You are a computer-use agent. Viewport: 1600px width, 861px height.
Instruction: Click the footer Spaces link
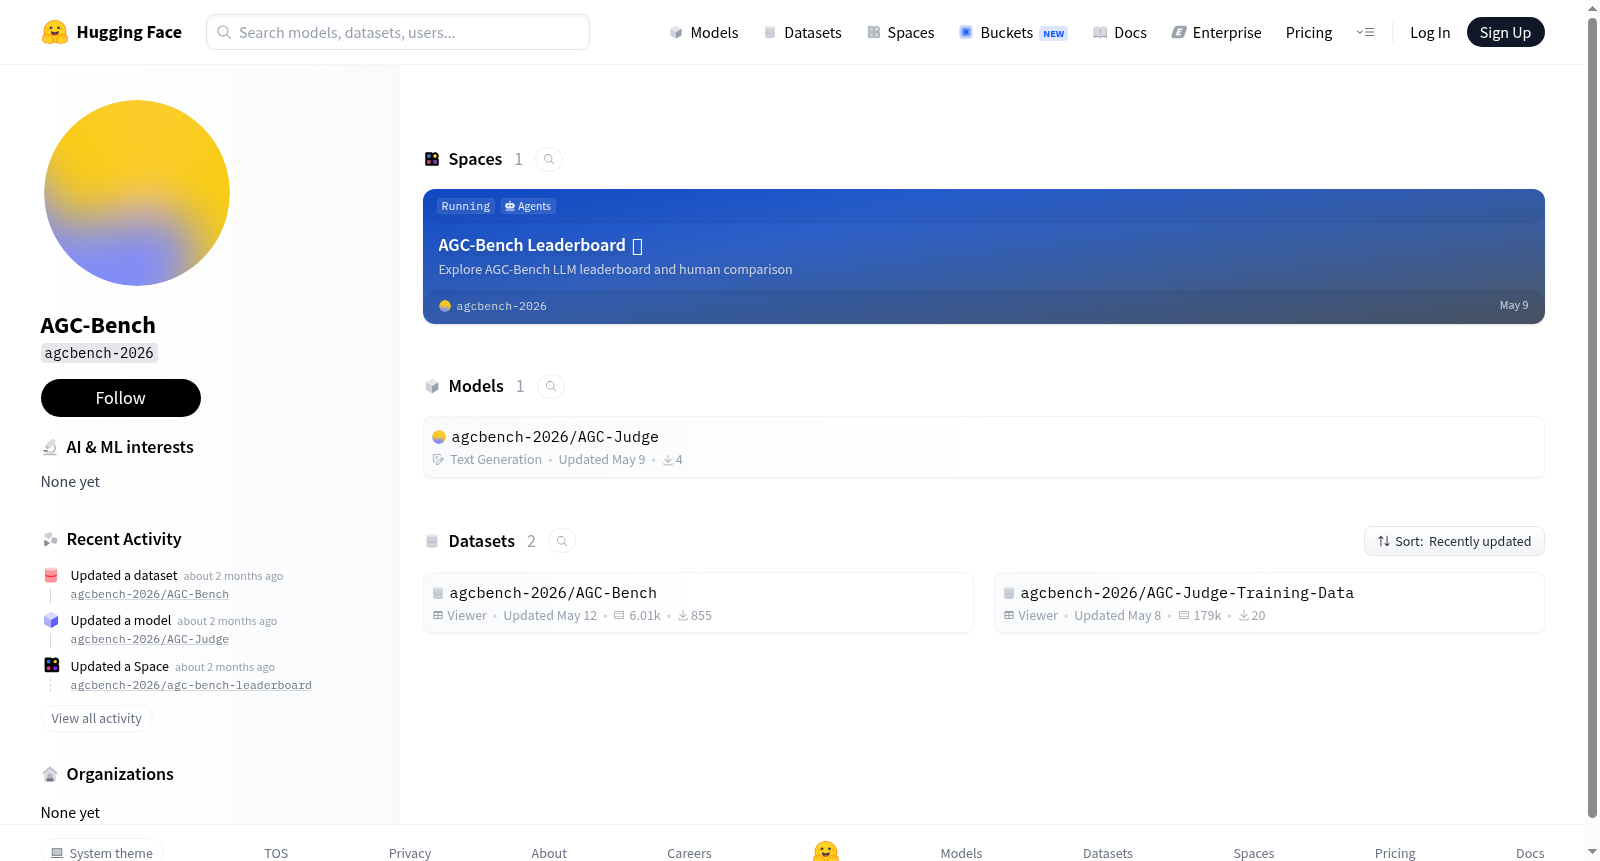coord(1254,853)
